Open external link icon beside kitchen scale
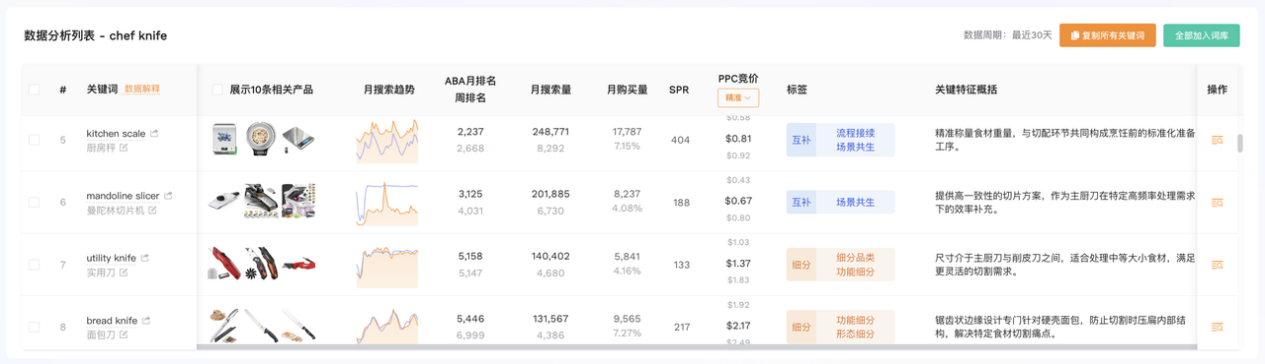Screen dimensions: 1265x364 pos(154,133)
